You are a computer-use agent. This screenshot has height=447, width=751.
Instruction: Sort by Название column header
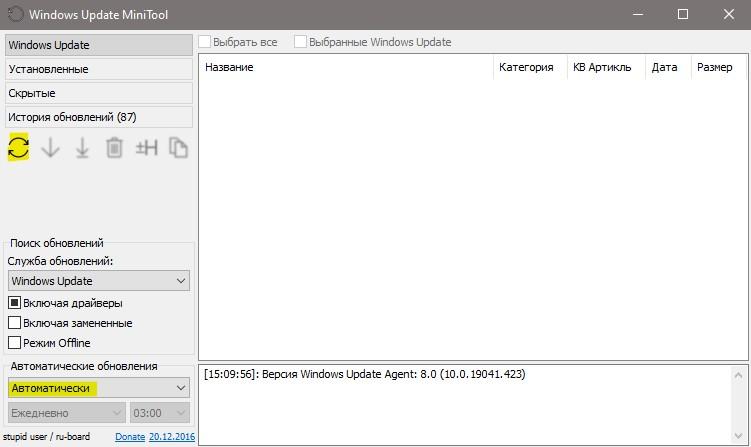coord(346,67)
